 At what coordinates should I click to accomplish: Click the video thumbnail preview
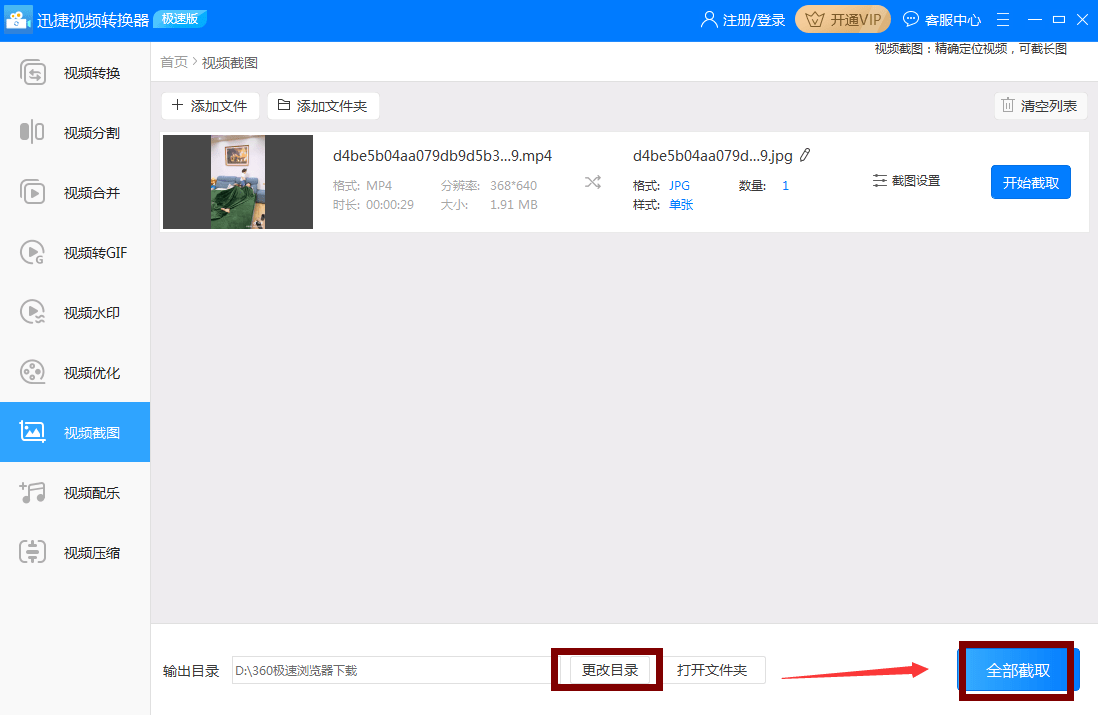[x=238, y=182]
